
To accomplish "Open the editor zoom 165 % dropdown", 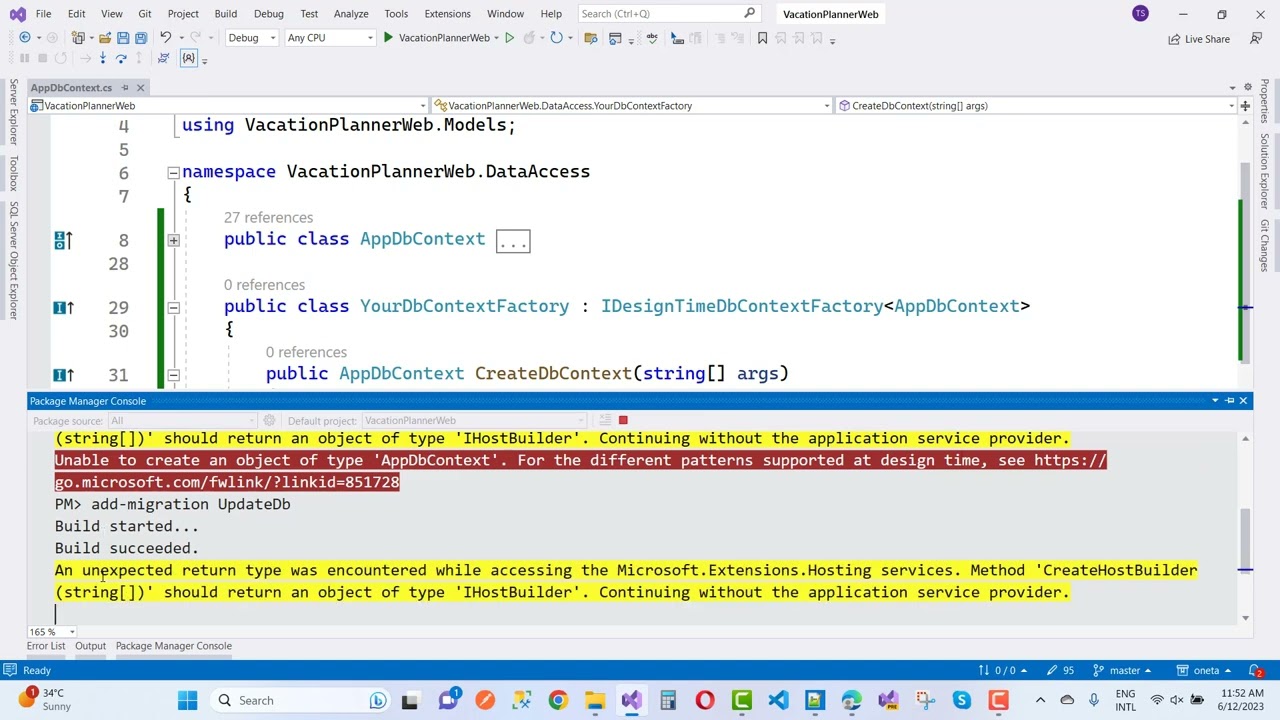I will [51, 632].
